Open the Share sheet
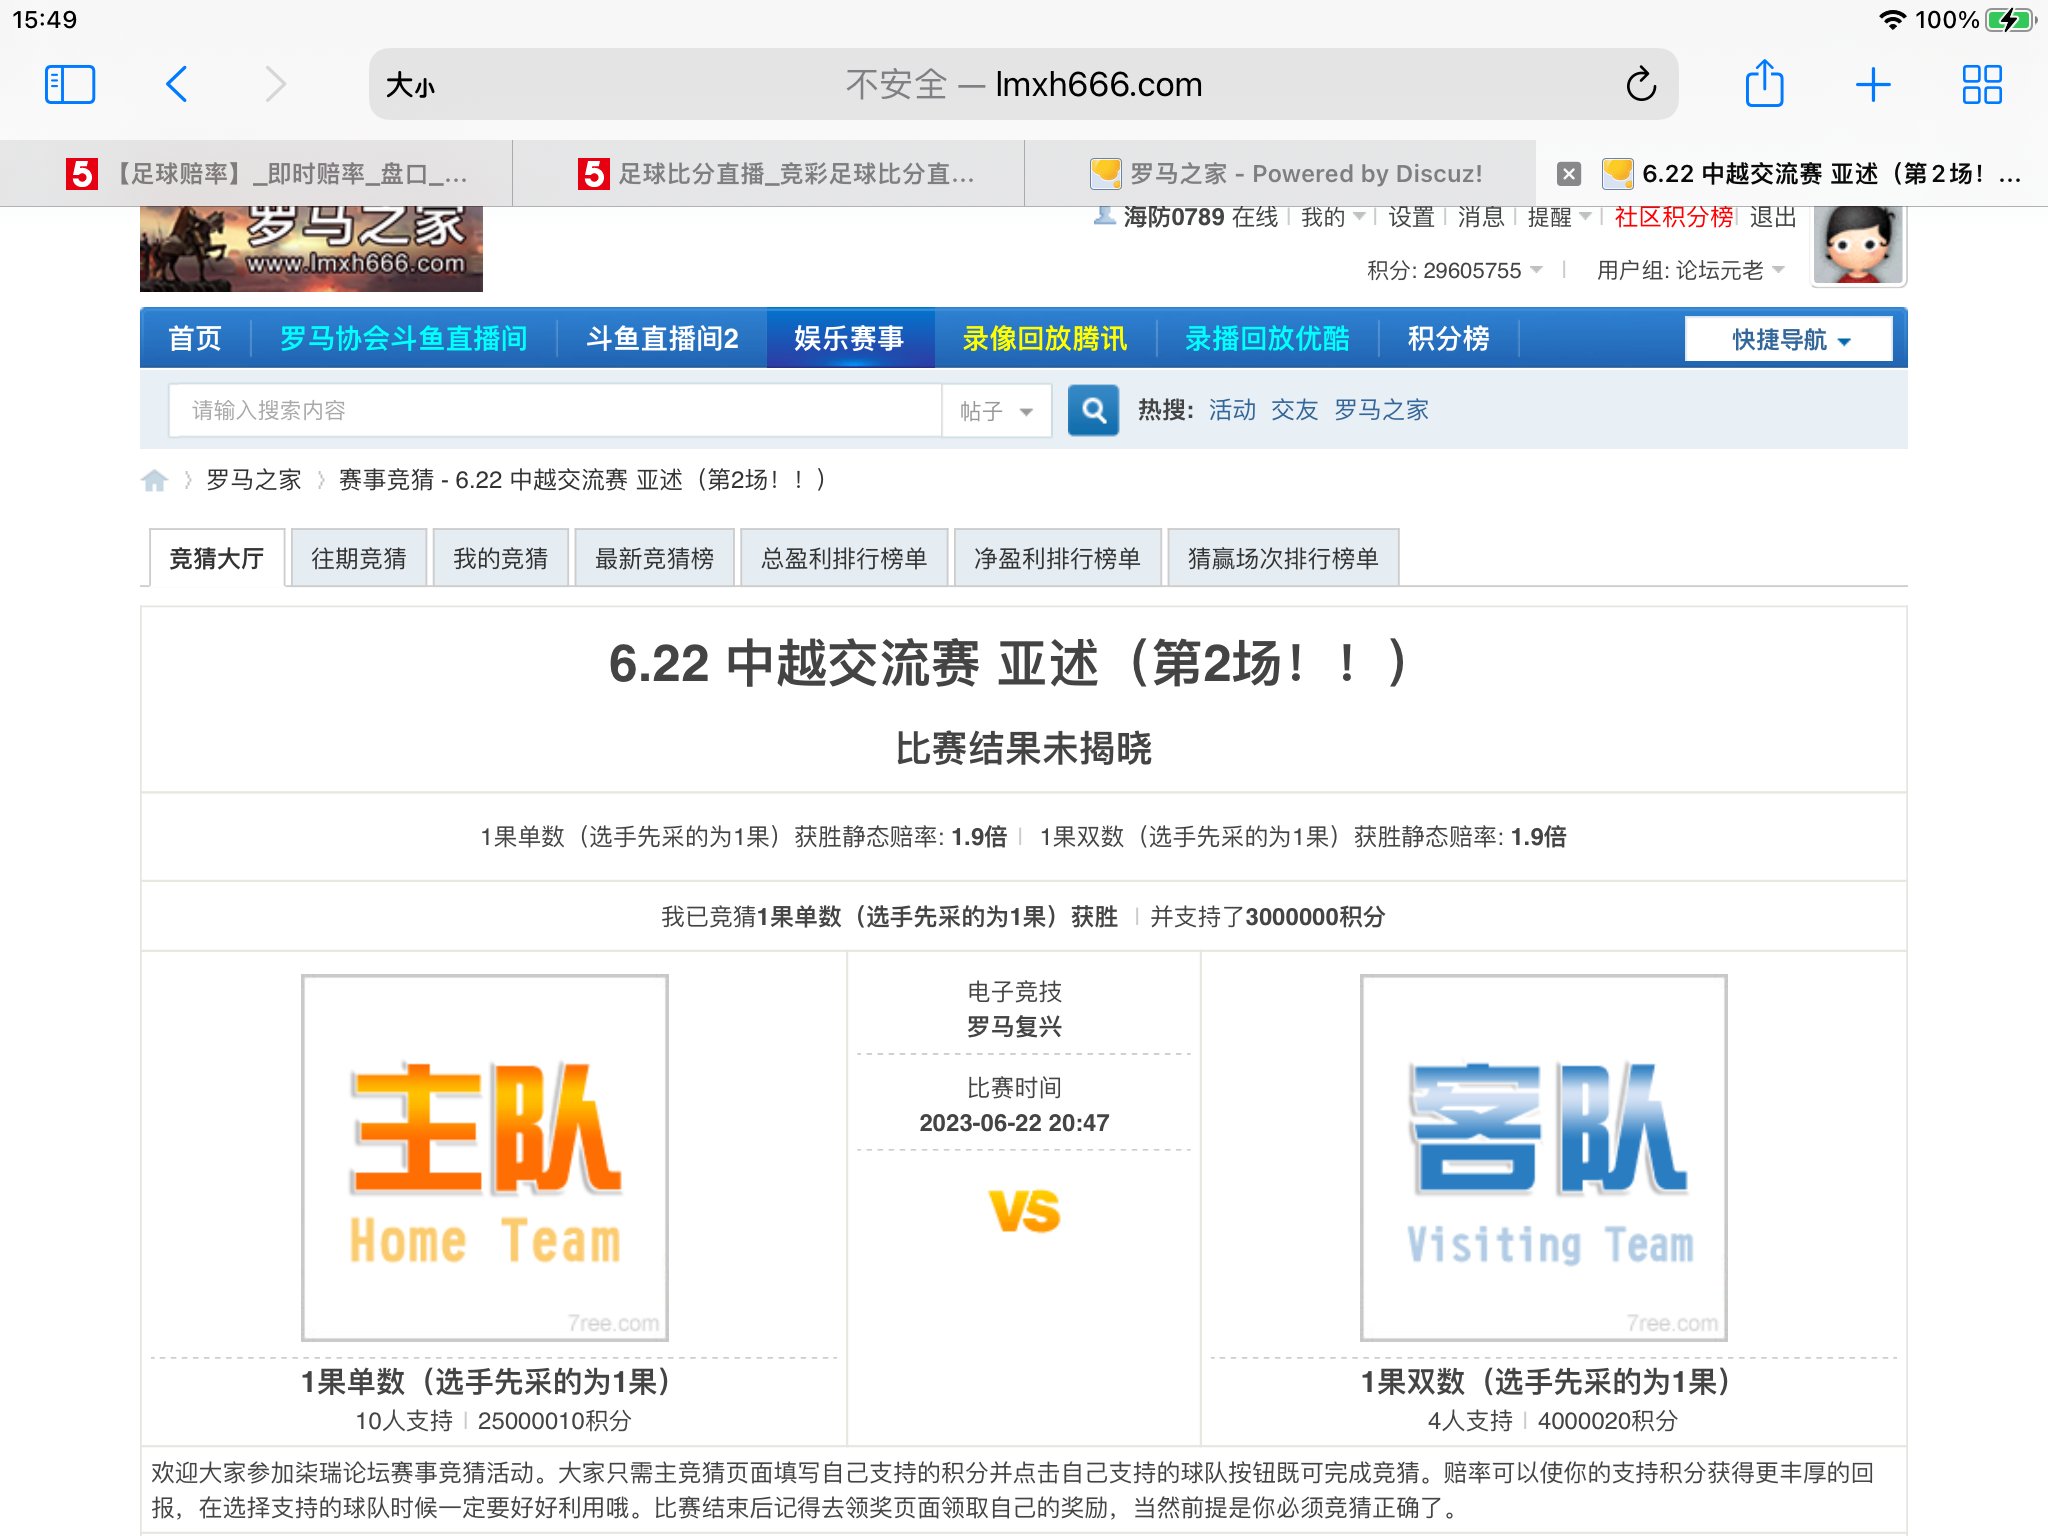The width and height of the screenshot is (2048, 1536). click(1764, 84)
